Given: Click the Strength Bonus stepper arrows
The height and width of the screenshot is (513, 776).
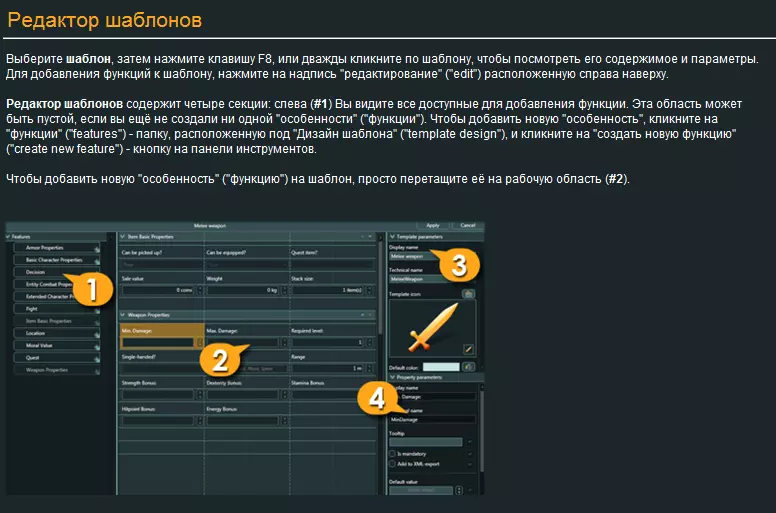Looking at the screenshot, I should click(x=200, y=394).
